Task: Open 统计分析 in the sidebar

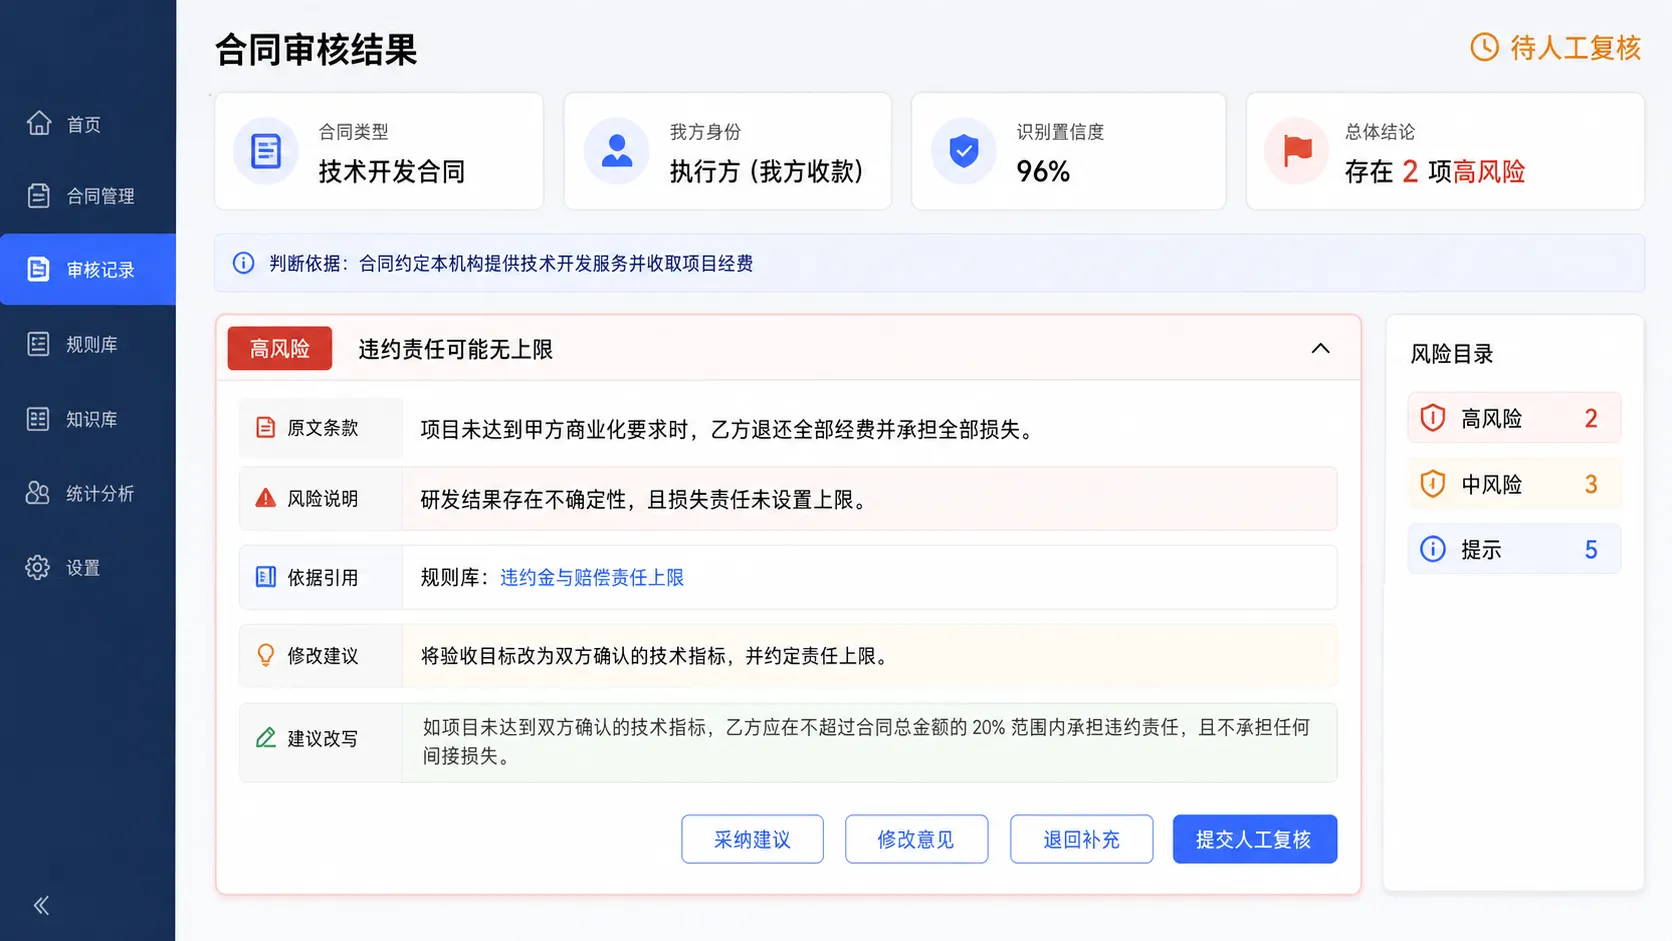Action: (88, 493)
